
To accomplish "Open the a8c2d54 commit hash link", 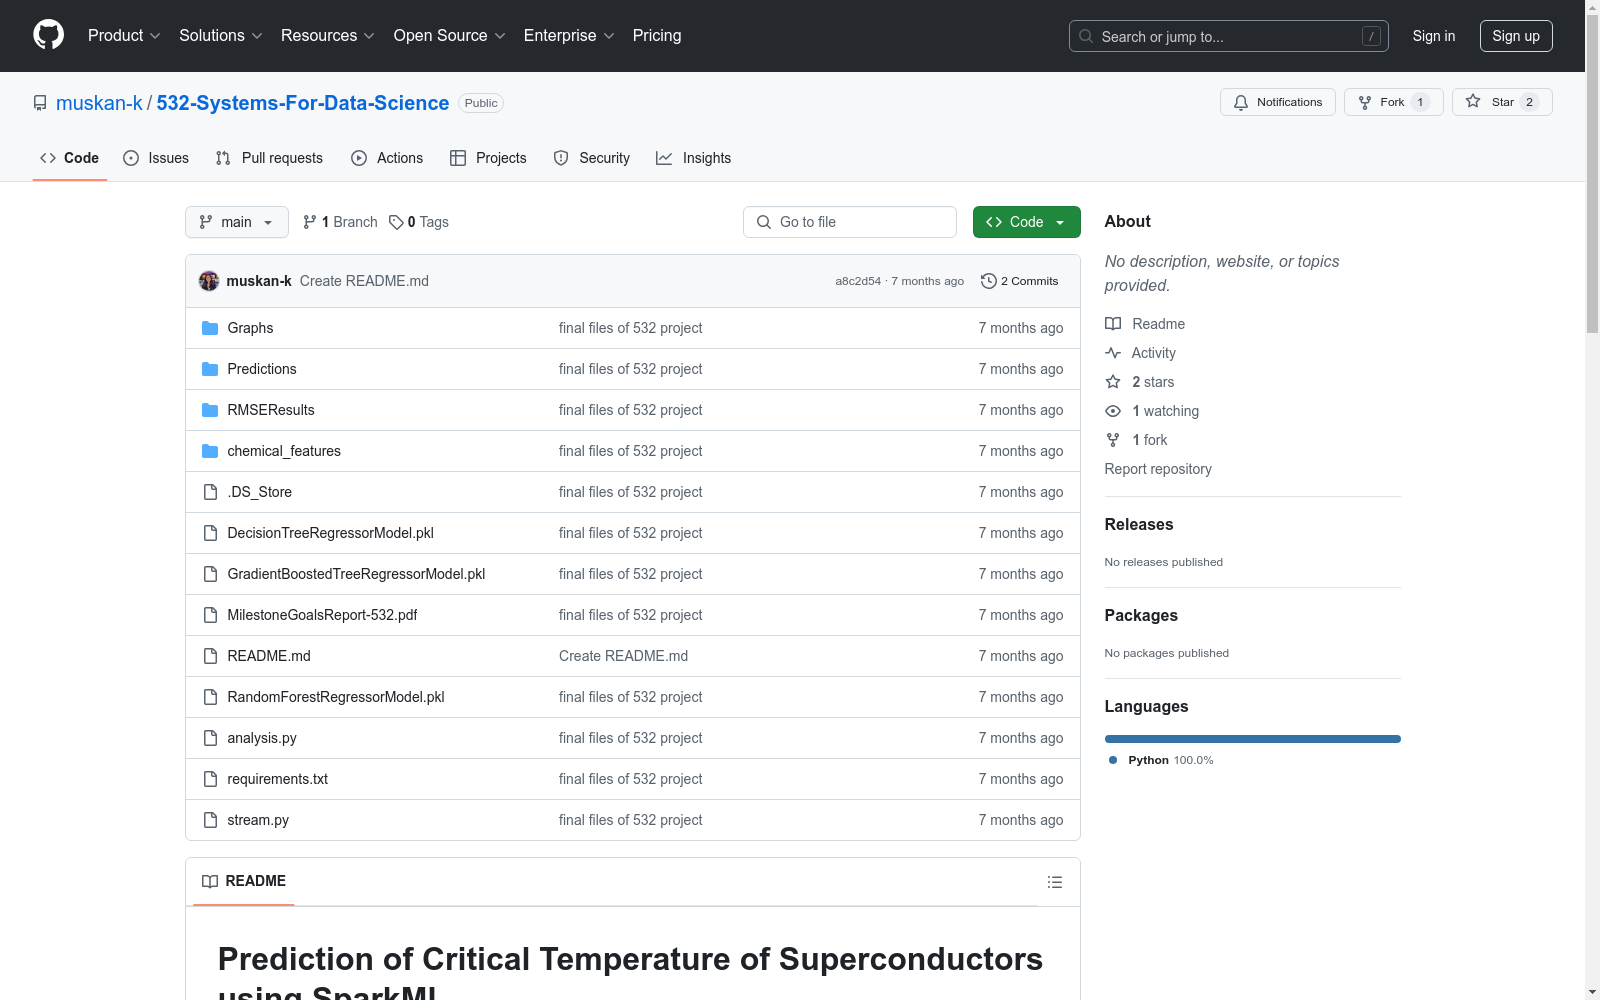I will (858, 281).
